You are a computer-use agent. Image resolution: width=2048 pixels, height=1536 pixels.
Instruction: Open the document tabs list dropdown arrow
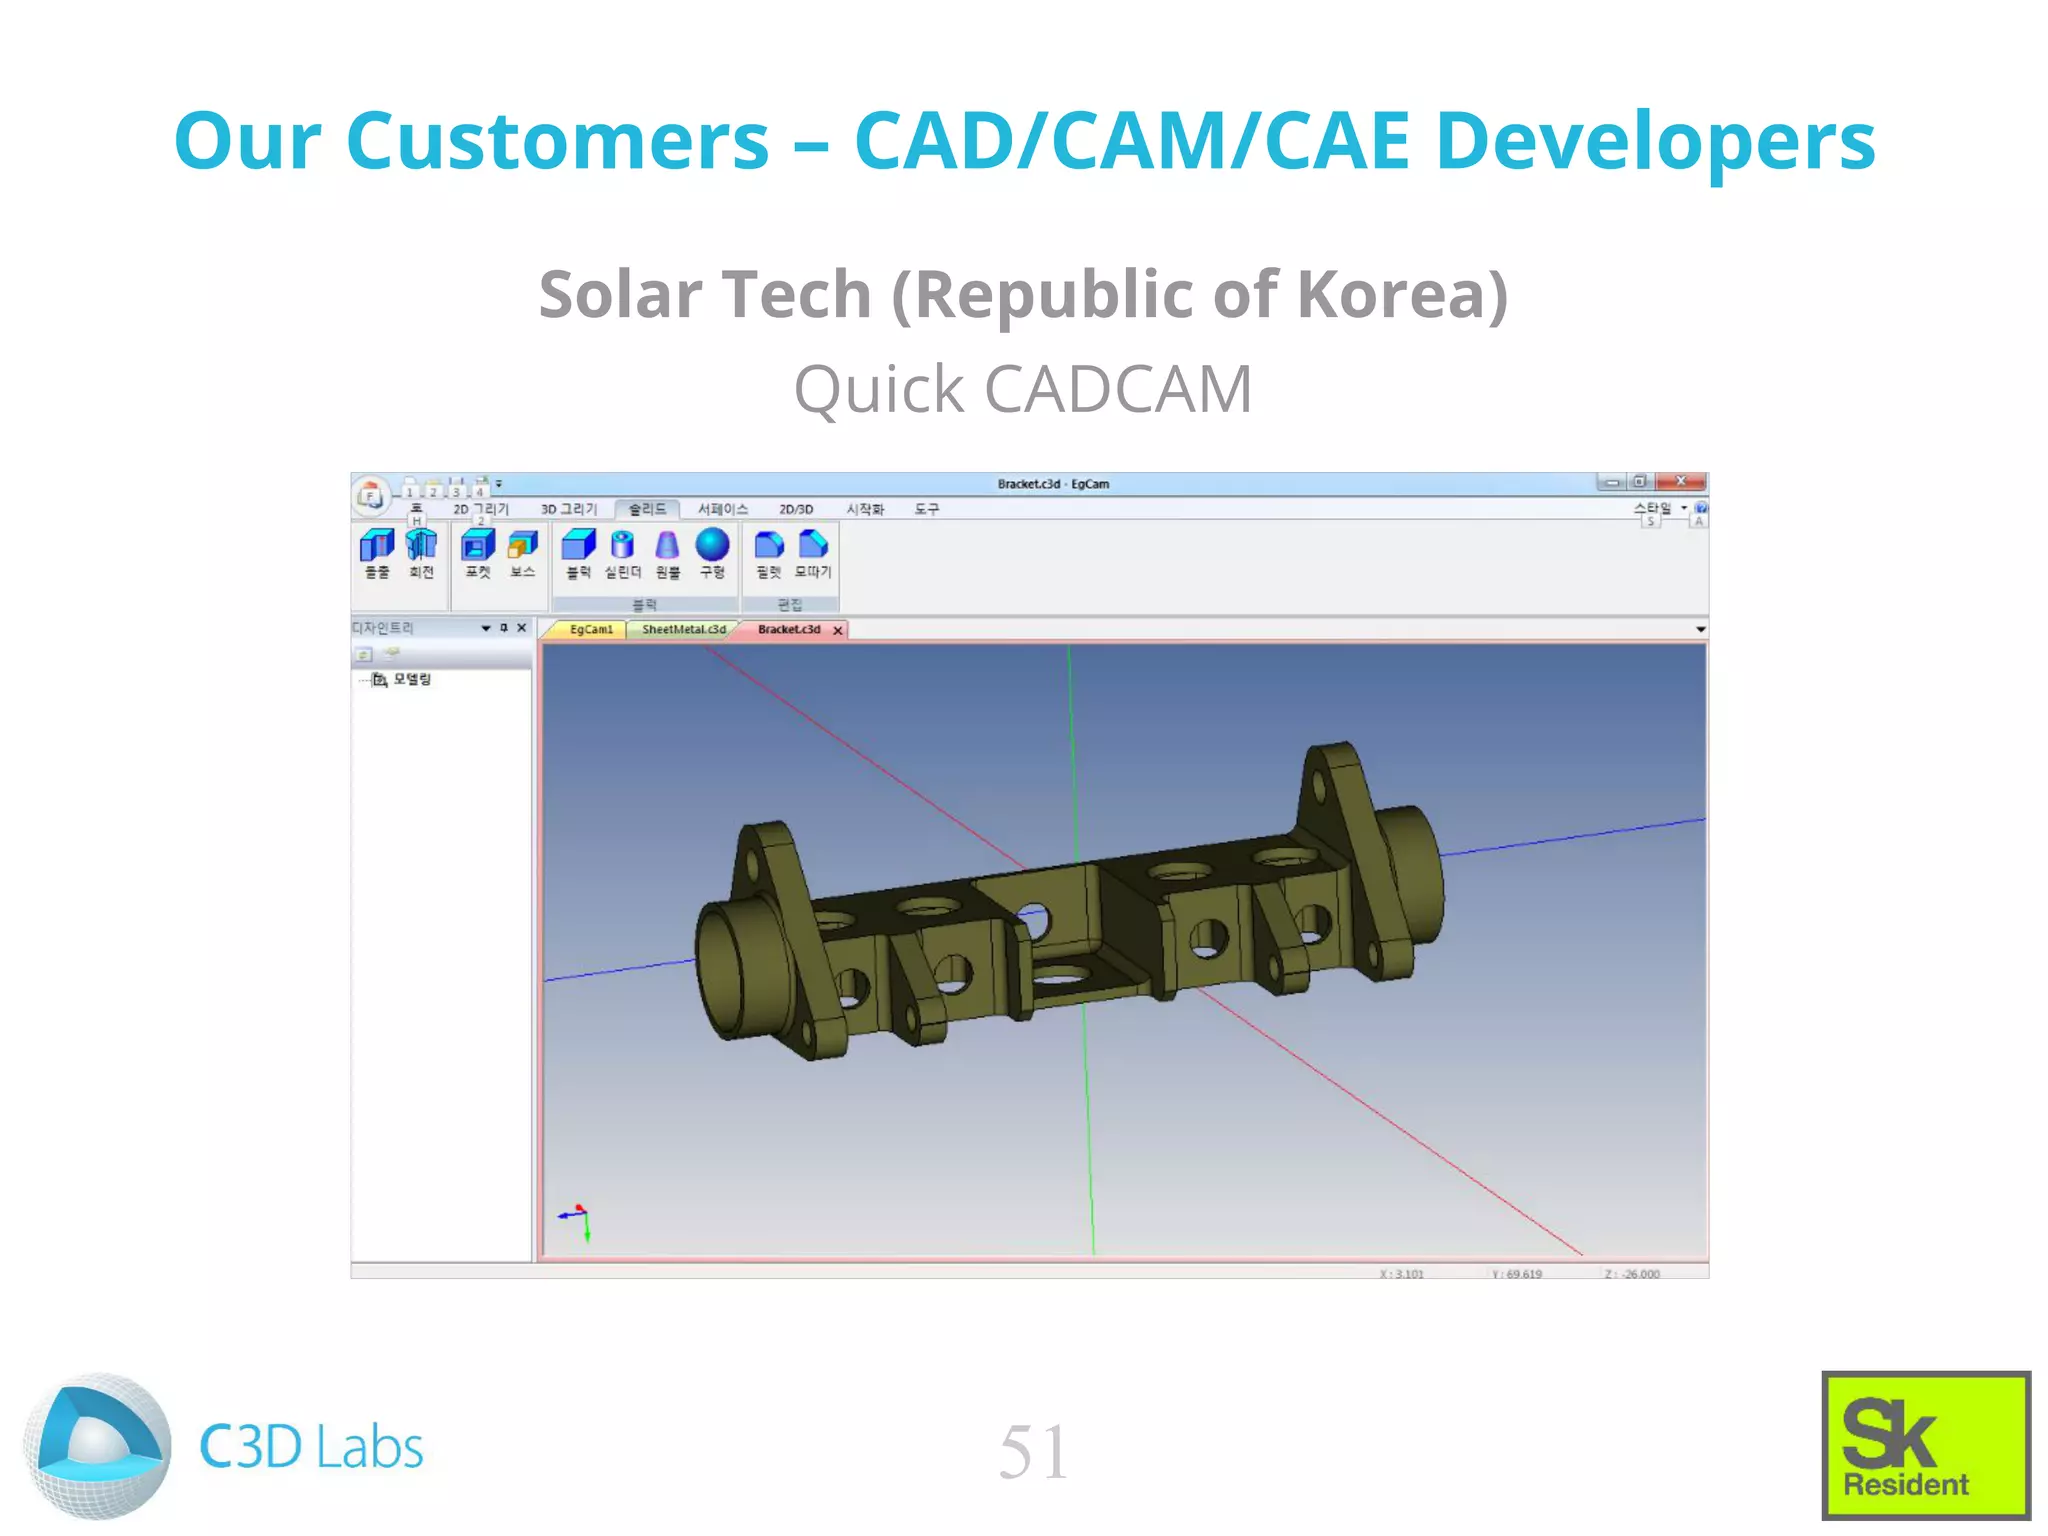[x=1700, y=630]
